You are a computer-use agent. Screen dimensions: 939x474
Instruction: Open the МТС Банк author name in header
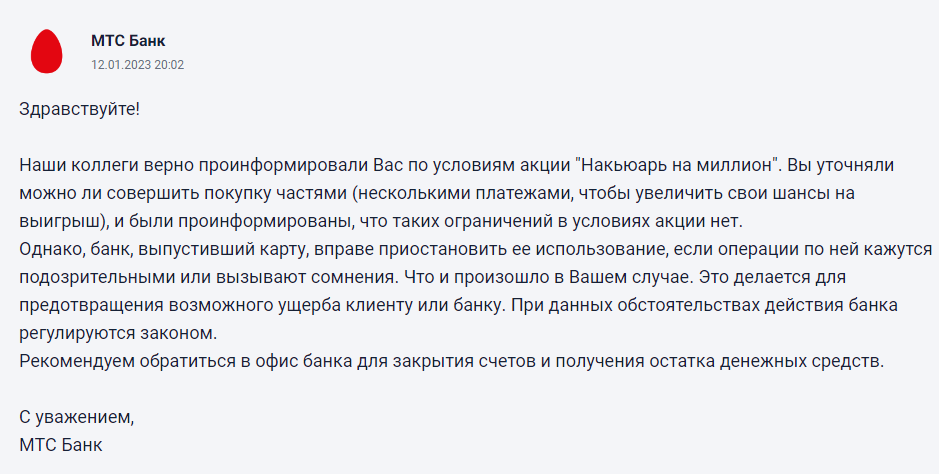tap(128, 41)
